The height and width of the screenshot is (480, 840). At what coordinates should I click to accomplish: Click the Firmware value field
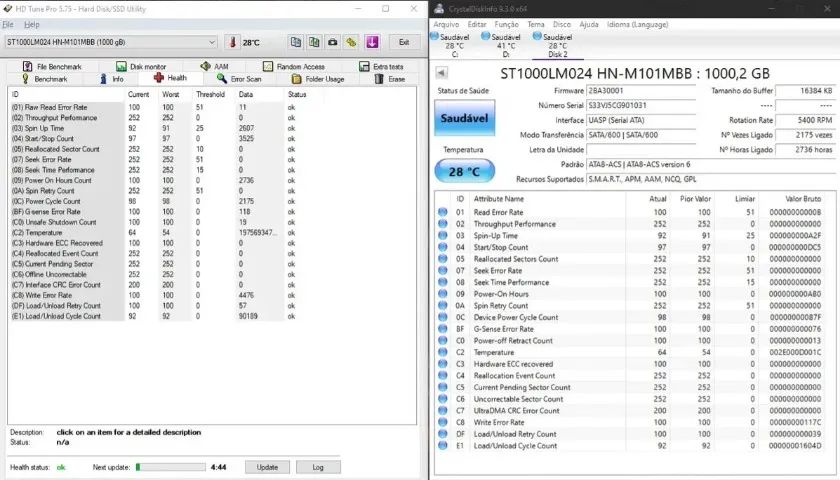[x=641, y=91]
